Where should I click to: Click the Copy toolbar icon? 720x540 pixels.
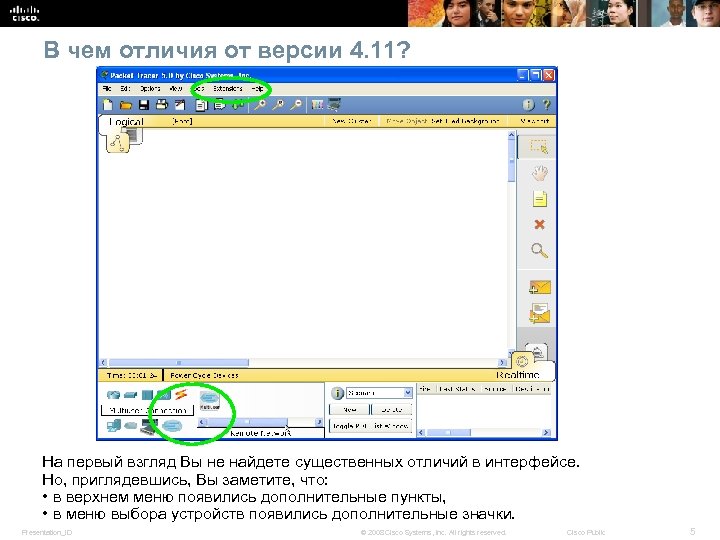point(202,105)
